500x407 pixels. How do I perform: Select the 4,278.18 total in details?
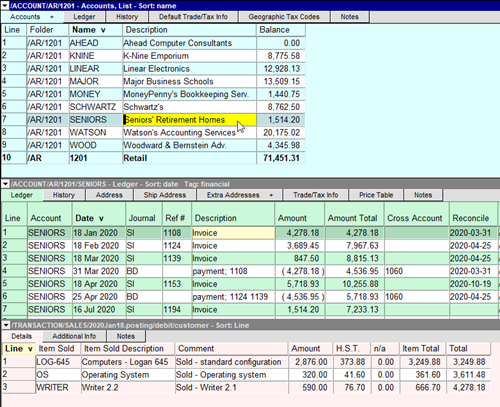click(468, 388)
